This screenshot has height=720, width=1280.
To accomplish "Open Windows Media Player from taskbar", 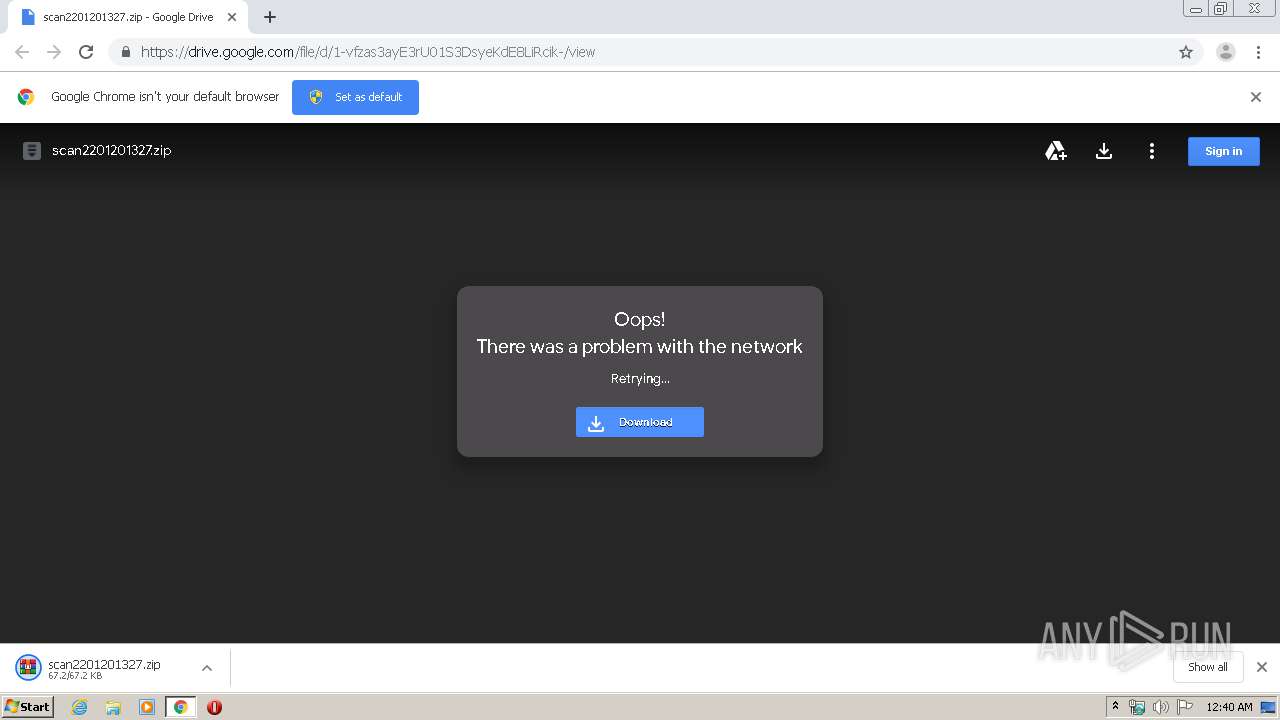I will 147,707.
